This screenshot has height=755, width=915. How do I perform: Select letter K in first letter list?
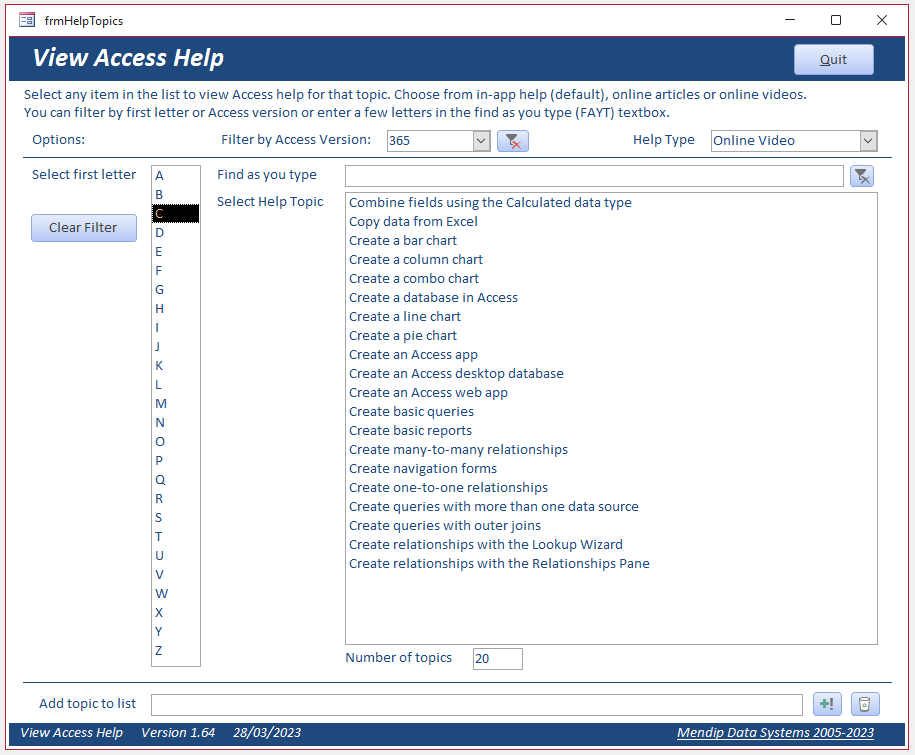pyautogui.click(x=176, y=366)
